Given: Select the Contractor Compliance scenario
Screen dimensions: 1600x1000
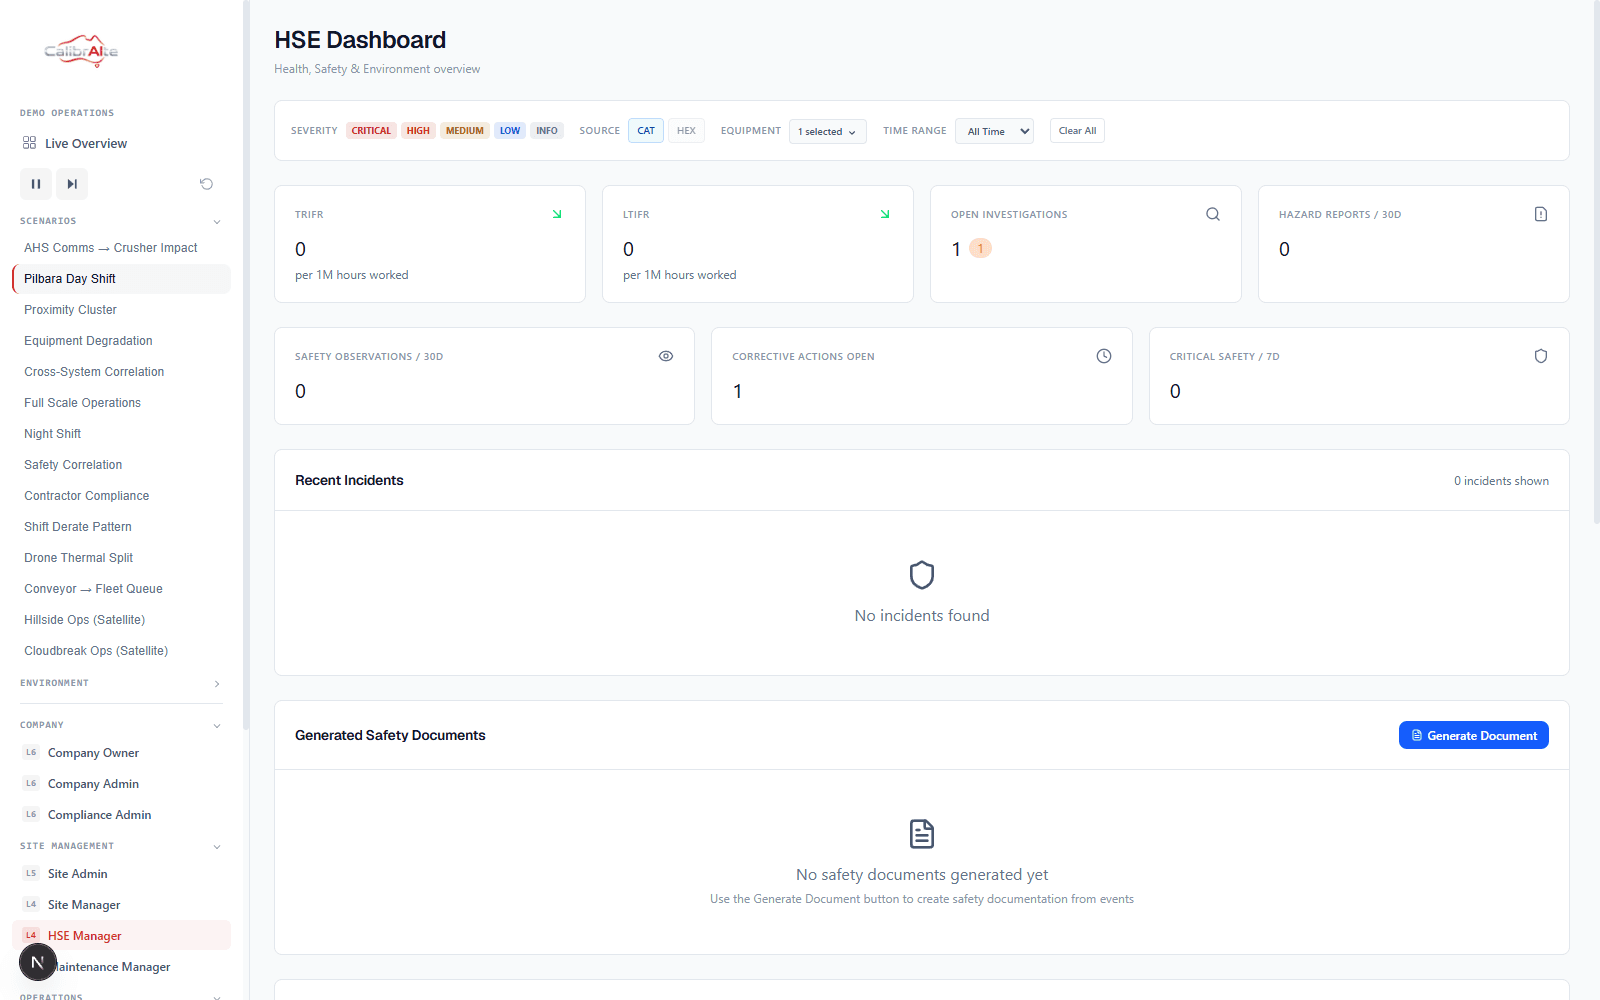Looking at the screenshot, I should point(121,496).
